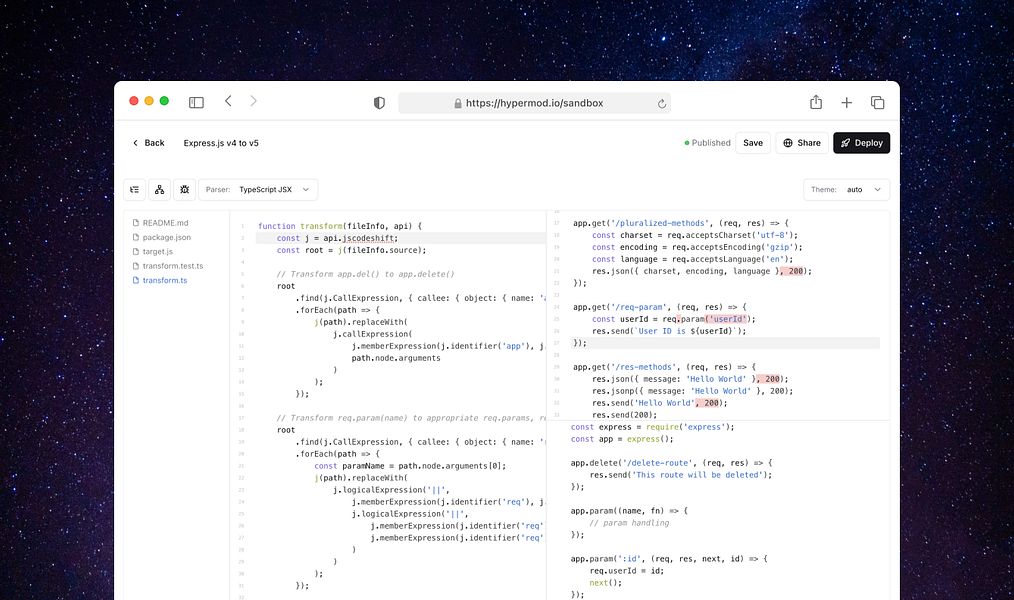Click the Deploy button
The image size is (1014, 600).
861,143
